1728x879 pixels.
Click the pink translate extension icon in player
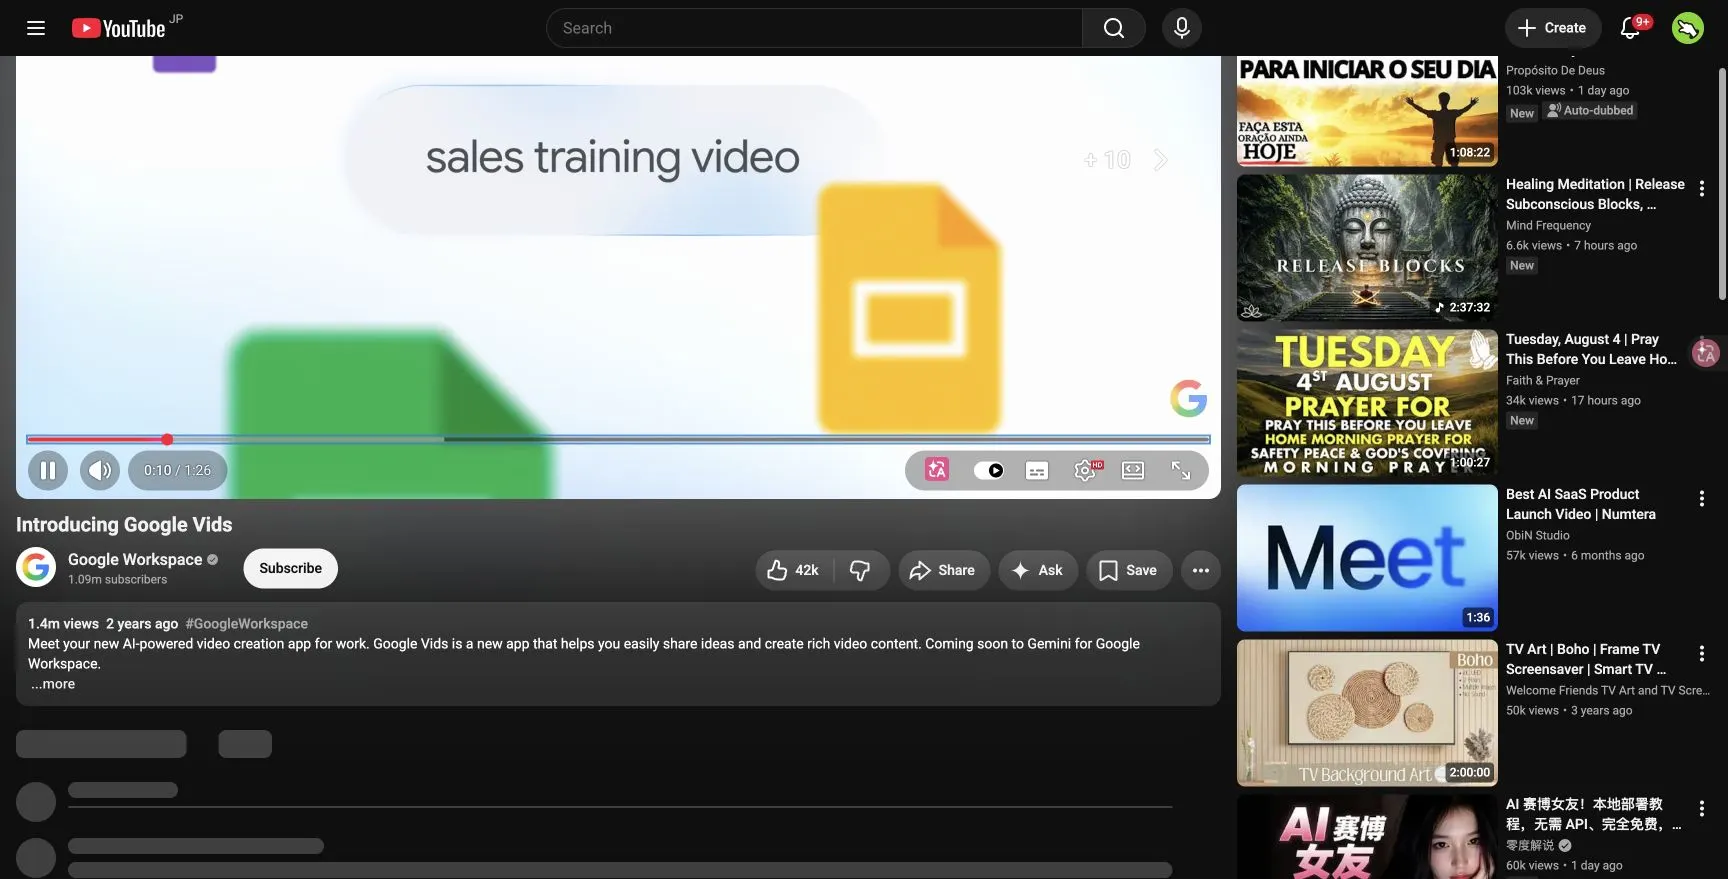tap(937, 470)
